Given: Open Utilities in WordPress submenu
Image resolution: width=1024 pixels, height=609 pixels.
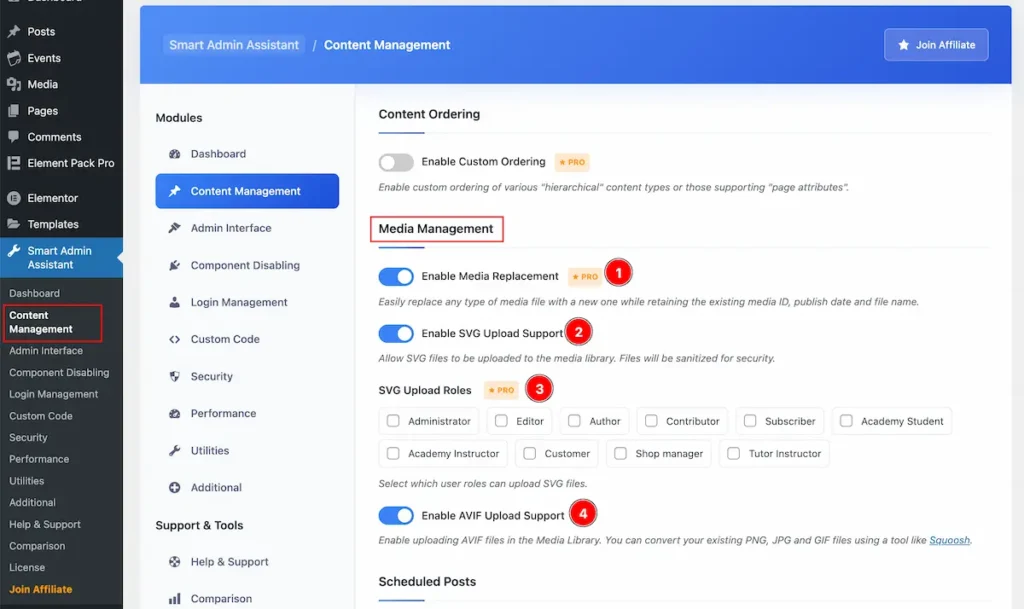Looking at the screenshot, I should point(27,481).
